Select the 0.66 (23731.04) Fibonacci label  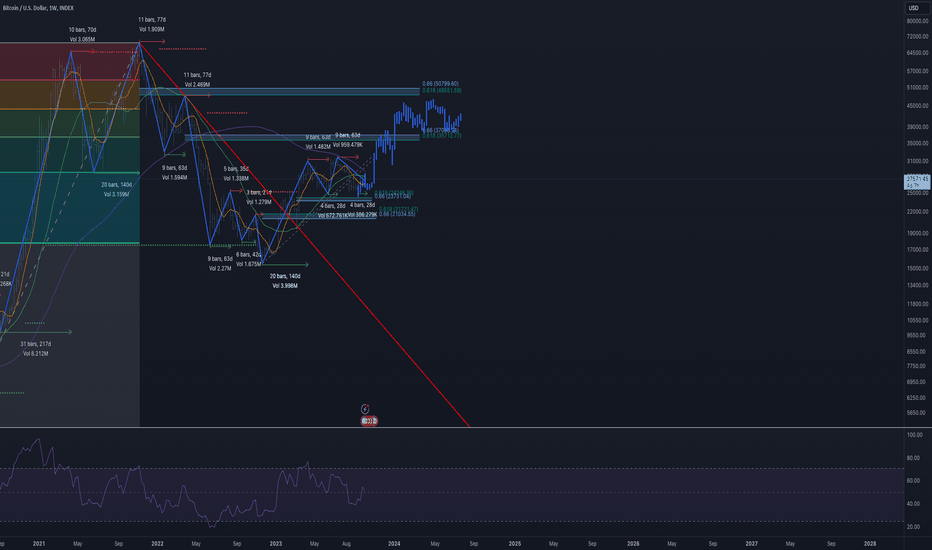[392, 196]
